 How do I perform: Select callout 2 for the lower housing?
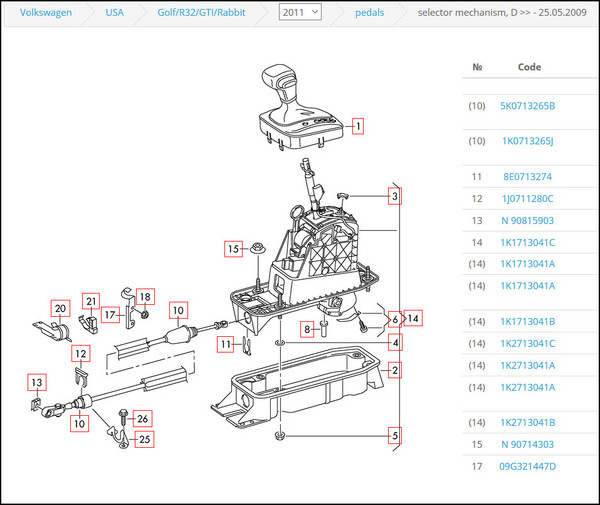click(395, 371)
